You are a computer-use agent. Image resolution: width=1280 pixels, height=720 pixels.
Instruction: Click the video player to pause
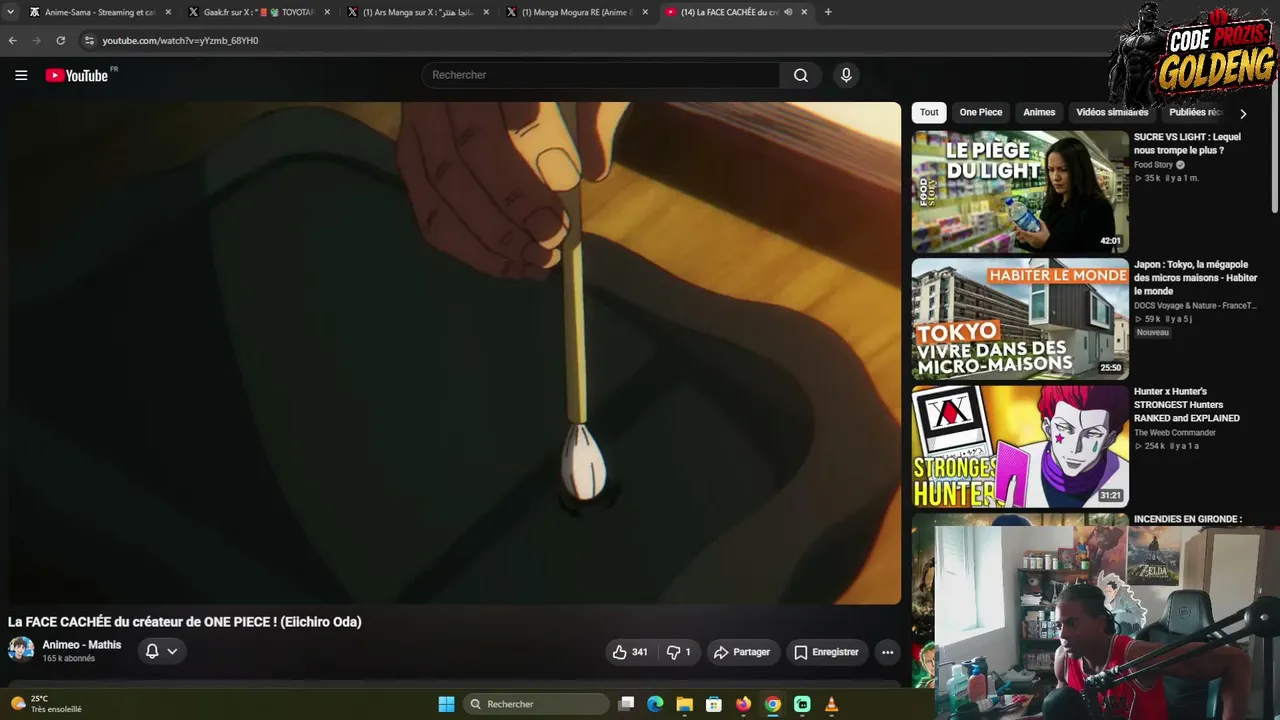tap(455, 353)
